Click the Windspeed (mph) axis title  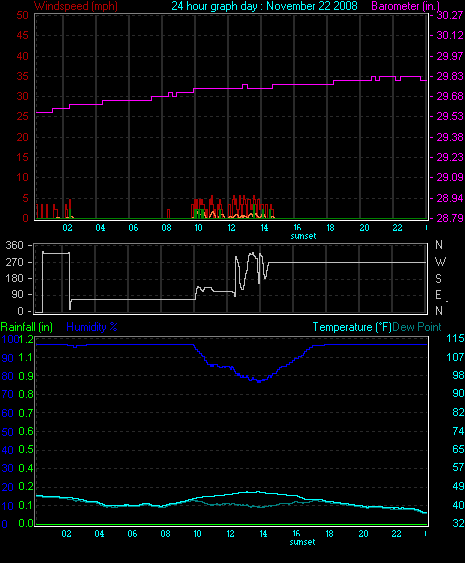[76, 6]
